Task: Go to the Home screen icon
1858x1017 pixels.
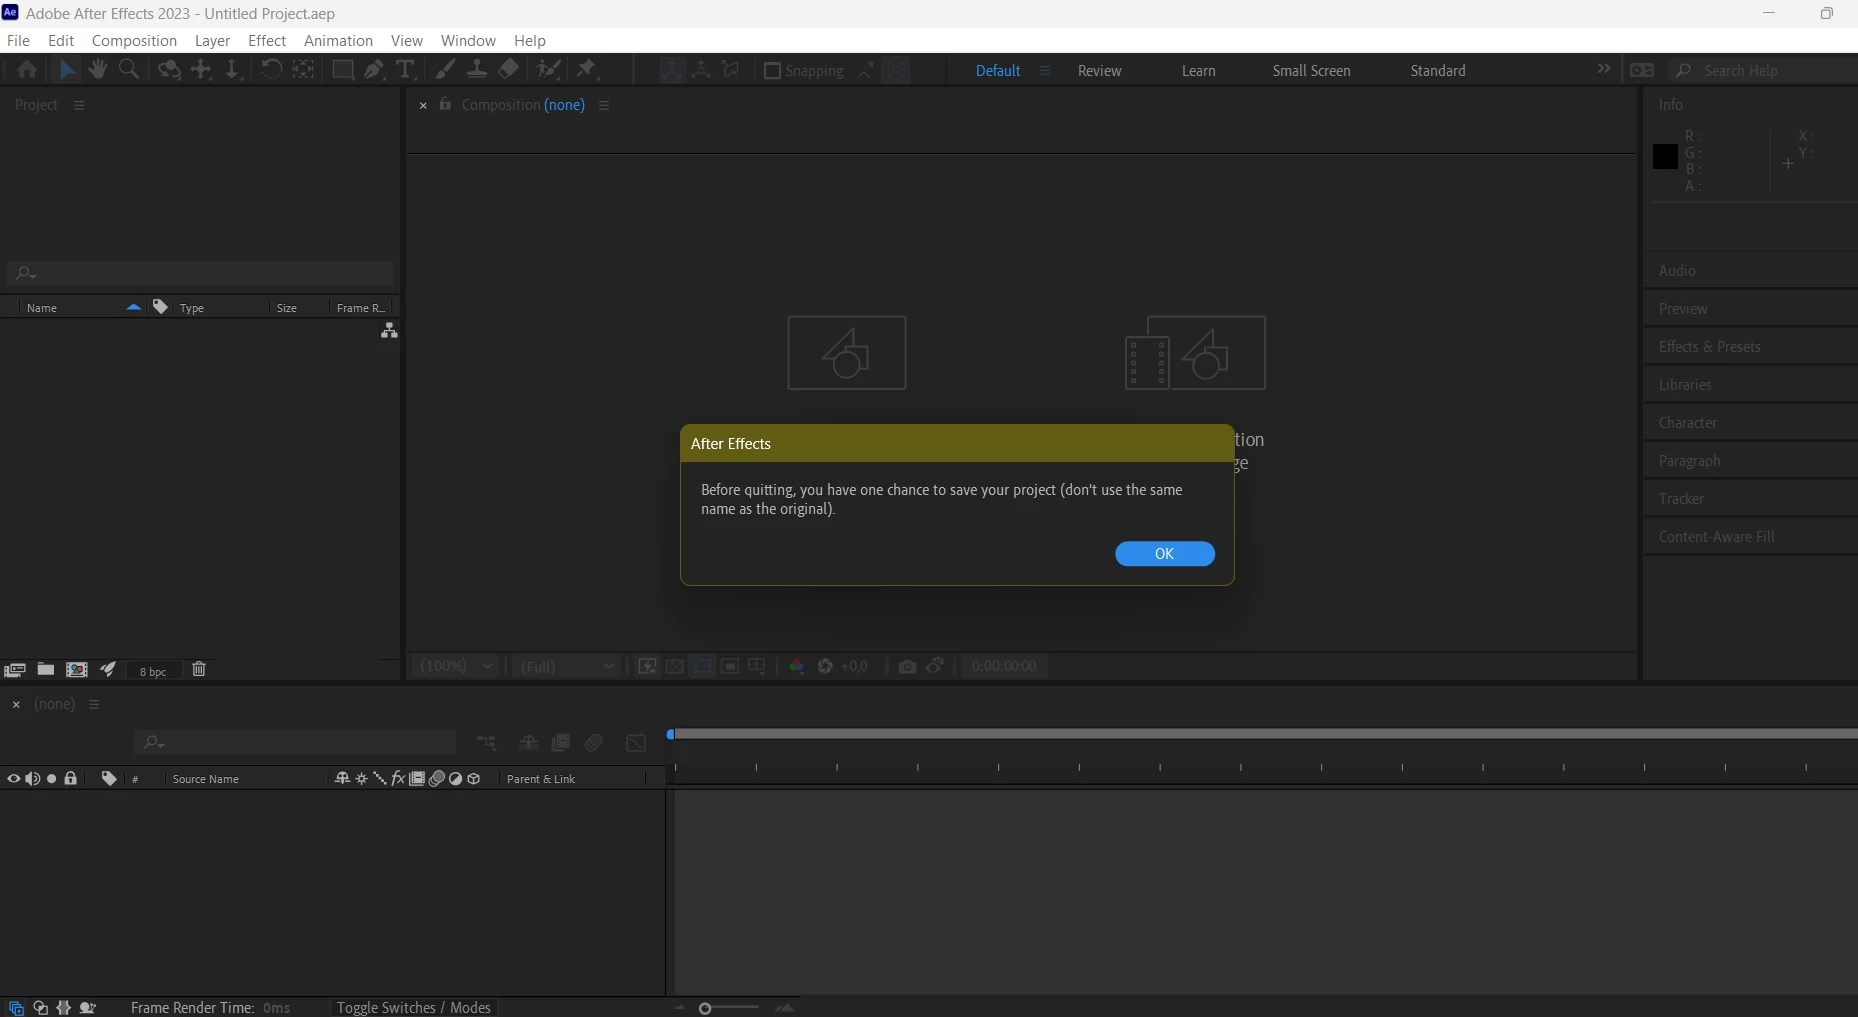Action: coord(27,69)
